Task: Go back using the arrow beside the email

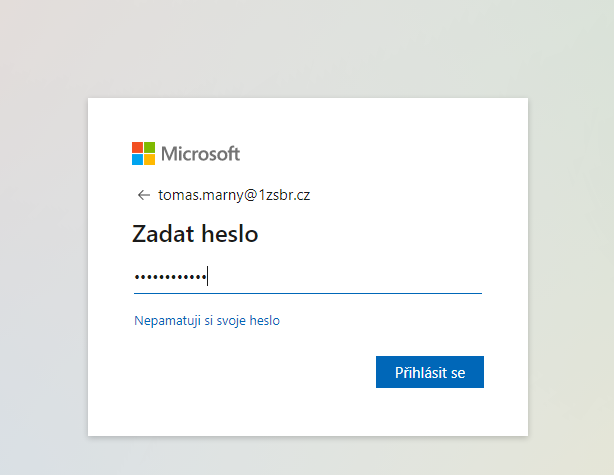Action: point(144,195)
